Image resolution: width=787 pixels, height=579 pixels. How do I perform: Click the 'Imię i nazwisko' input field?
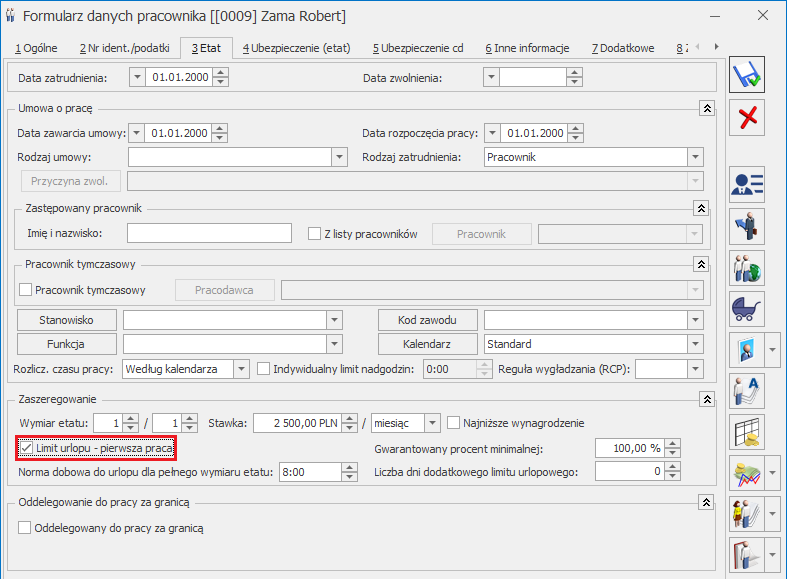tap(209, 233)
